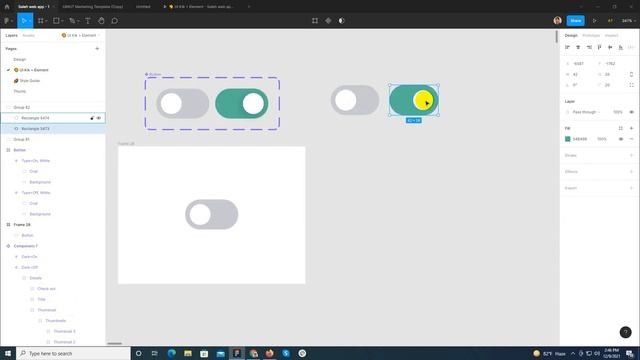
Task: Click Align top icon
Action: tap(599, 47)
